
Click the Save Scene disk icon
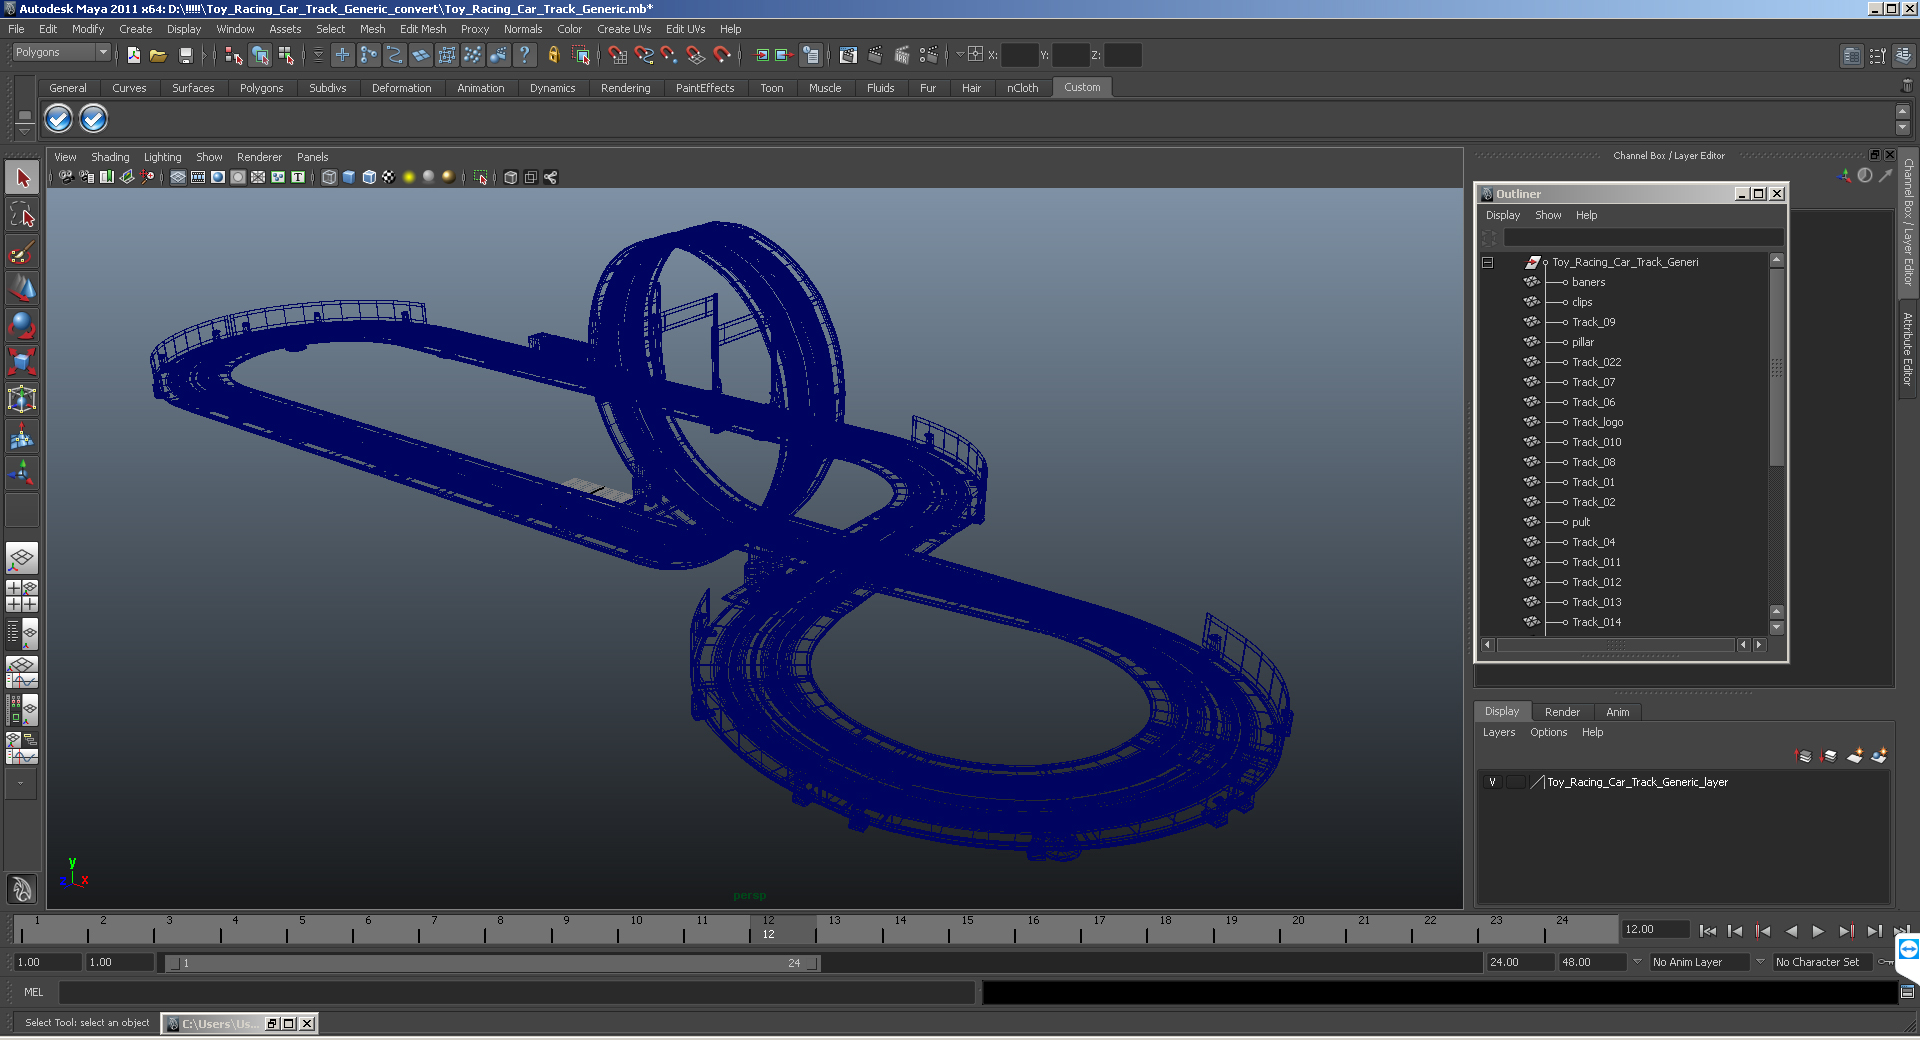pyautogui.click(x=185, y=55)
